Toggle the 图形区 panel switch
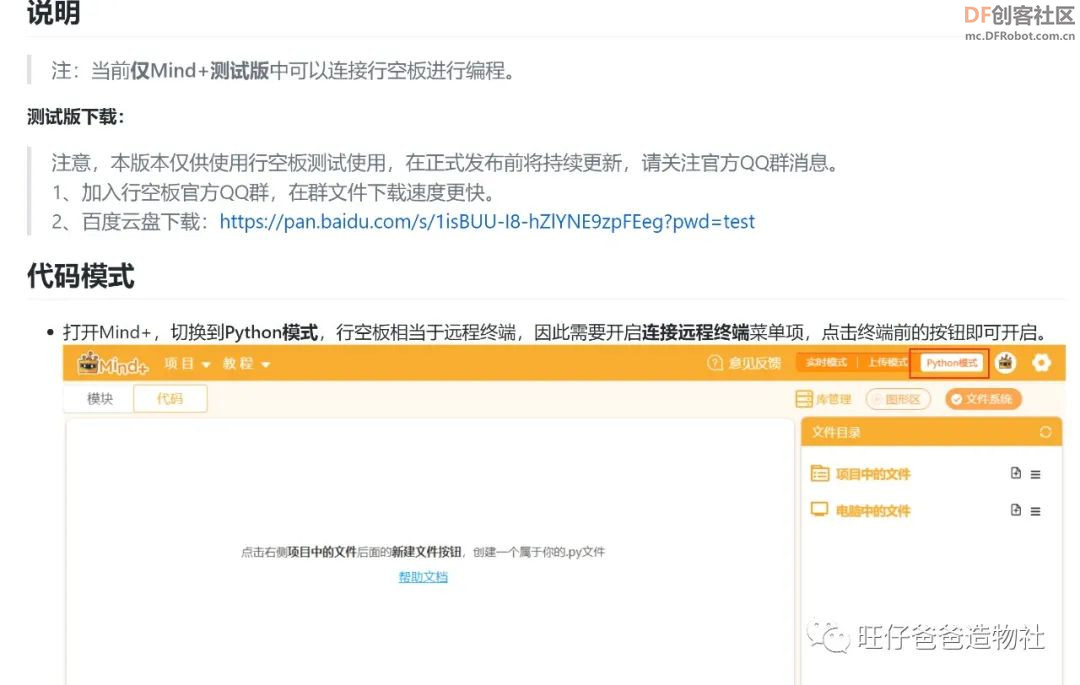Image resolution: width=1080 pixels, height=685 pixels. pyautogui.click(x=898, y=399)
